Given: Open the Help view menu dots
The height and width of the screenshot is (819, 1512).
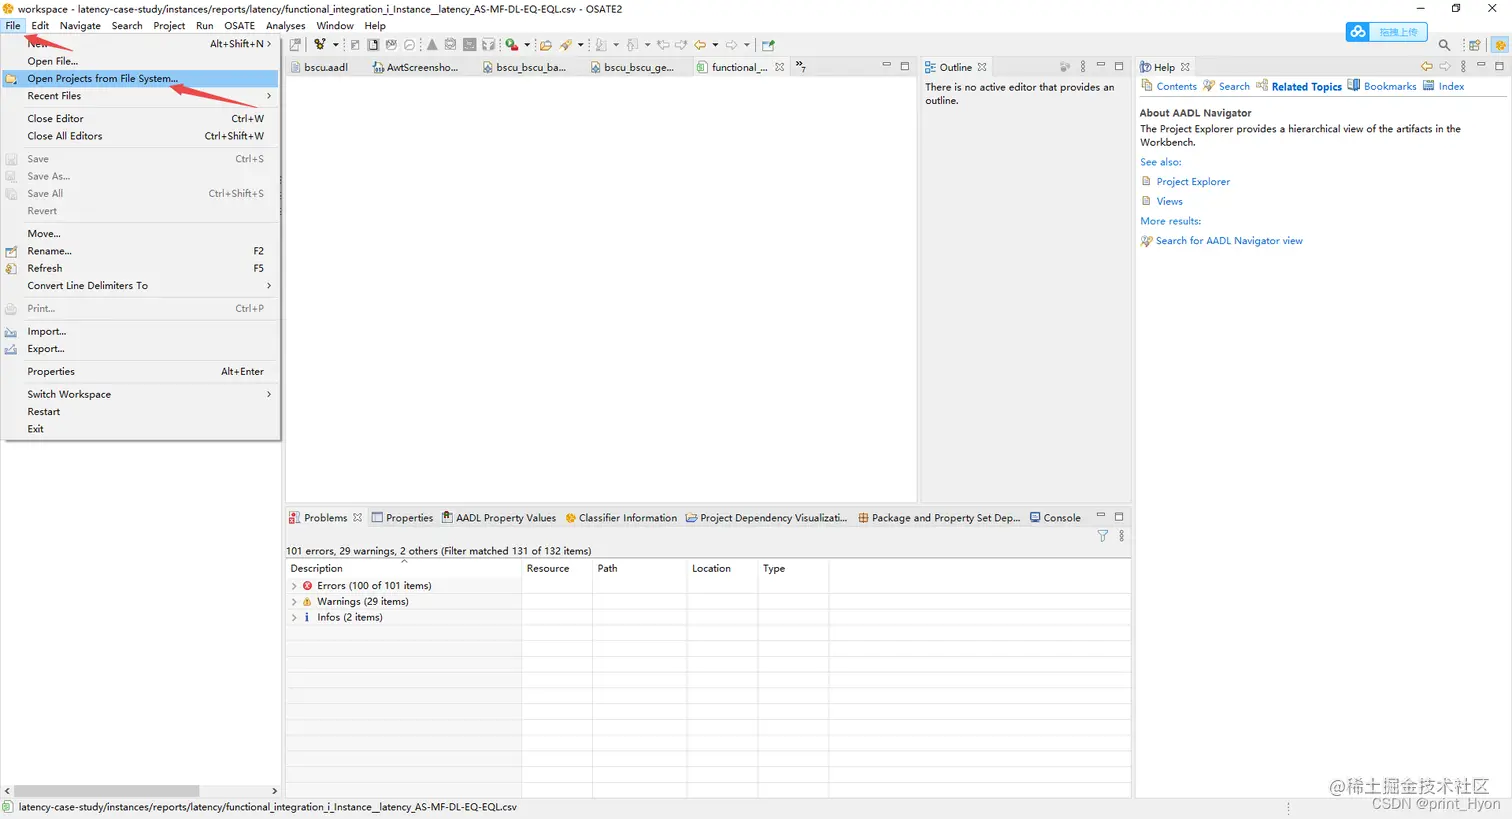Looking at the screenshot, I should click(1464, 67).
